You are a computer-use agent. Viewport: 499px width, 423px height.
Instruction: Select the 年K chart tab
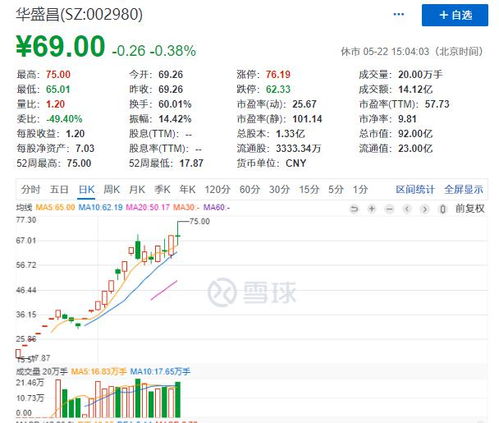pyautogui.click(x=188, y=190)
